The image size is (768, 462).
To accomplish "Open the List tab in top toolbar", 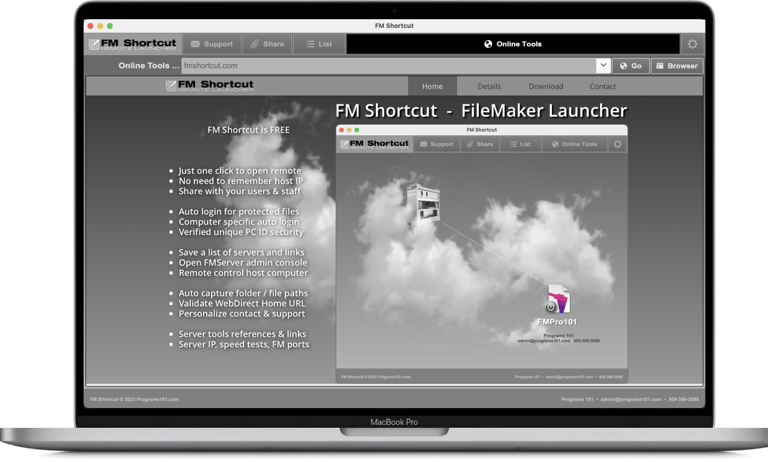I will pyautogui.click(x=319, y=44).
